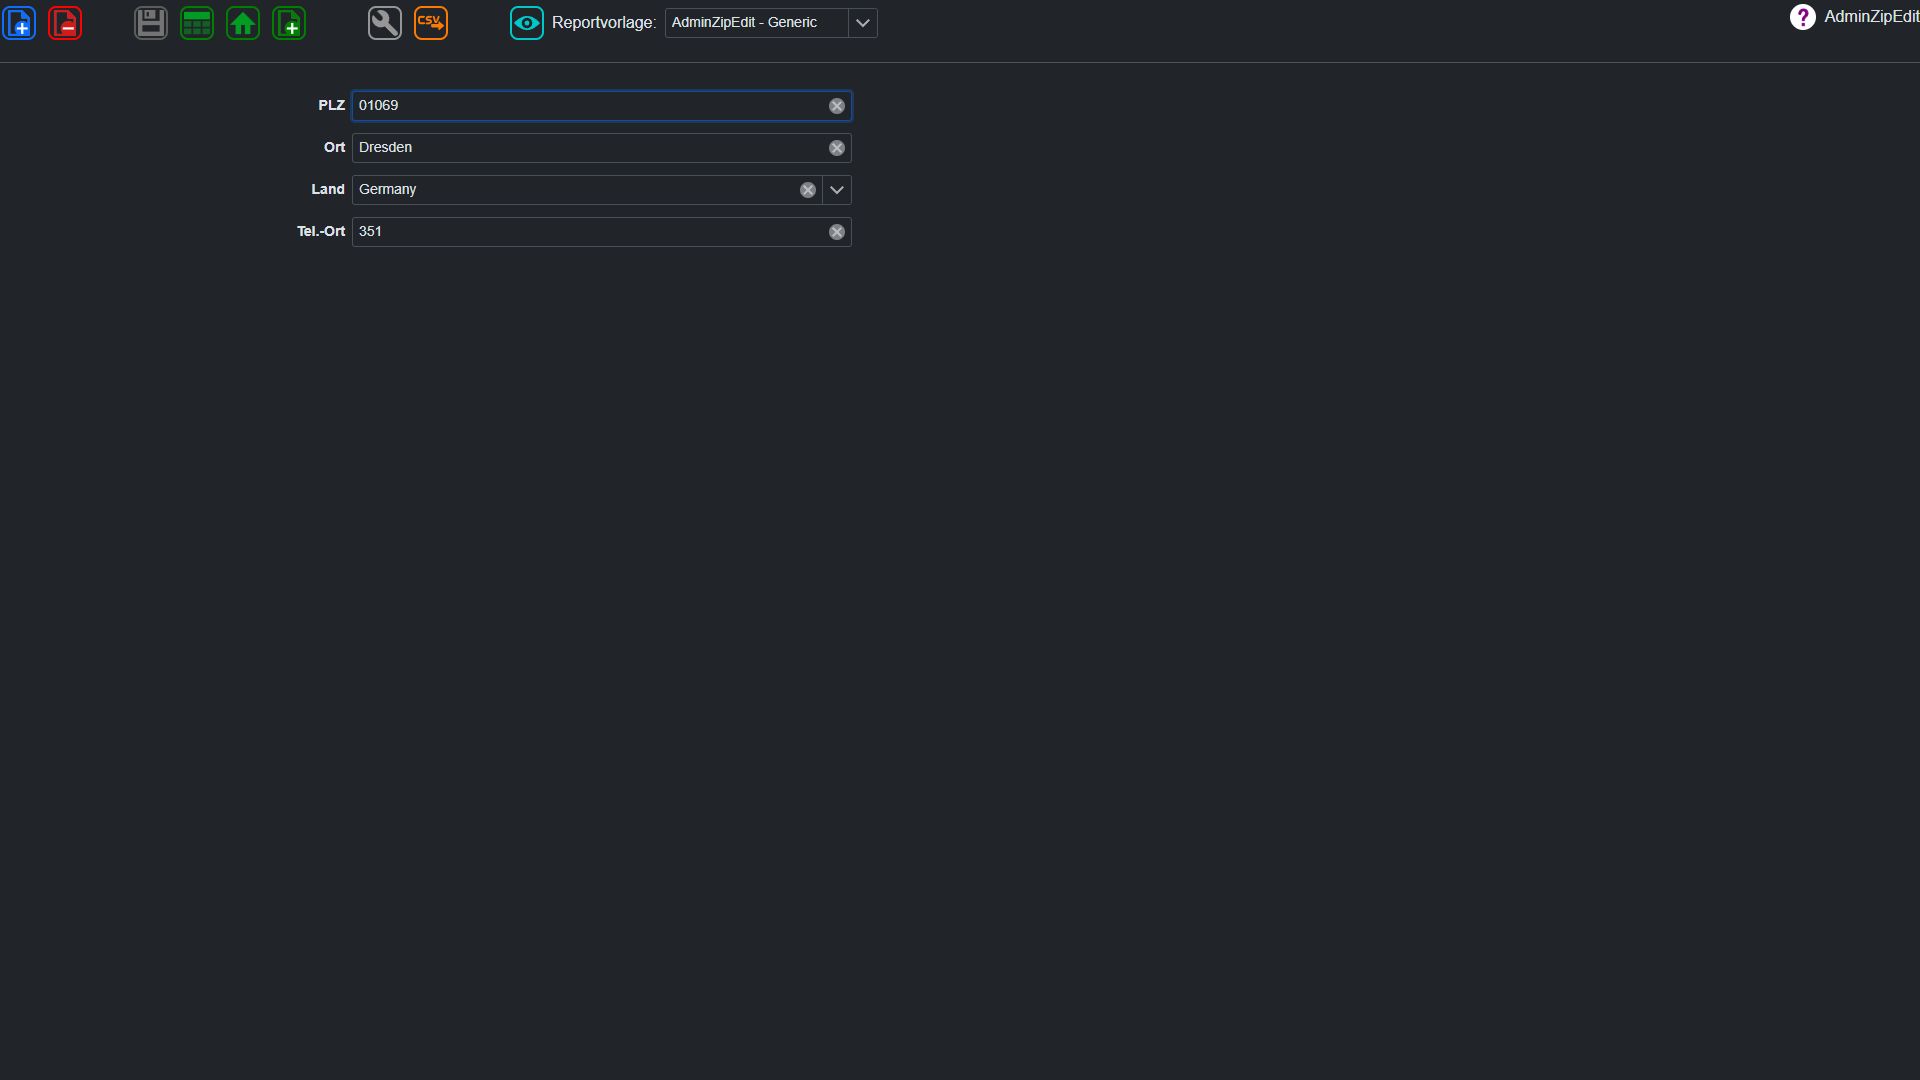Image resolution: width=1920 pixels, height=1080 pixels.
Task: Expand the Land dropdown chevron
Action: 837,190
